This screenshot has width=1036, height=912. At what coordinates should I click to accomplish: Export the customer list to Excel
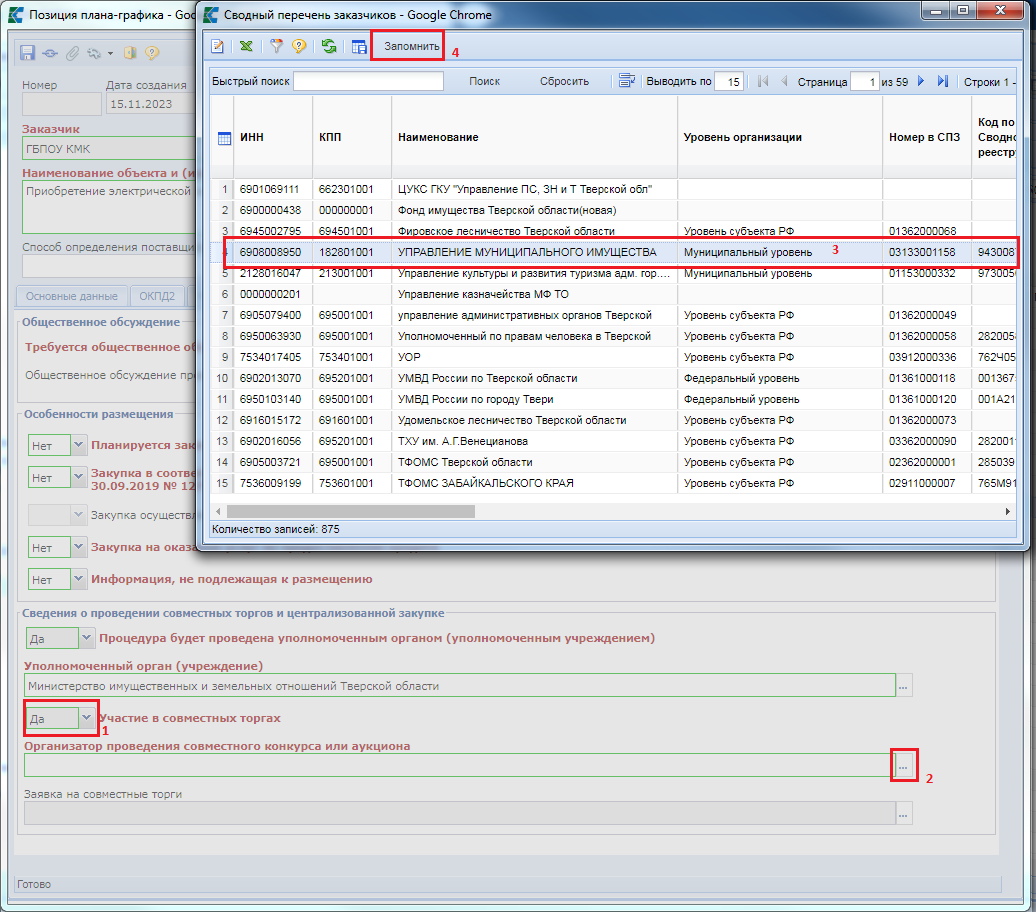[246, 47]
